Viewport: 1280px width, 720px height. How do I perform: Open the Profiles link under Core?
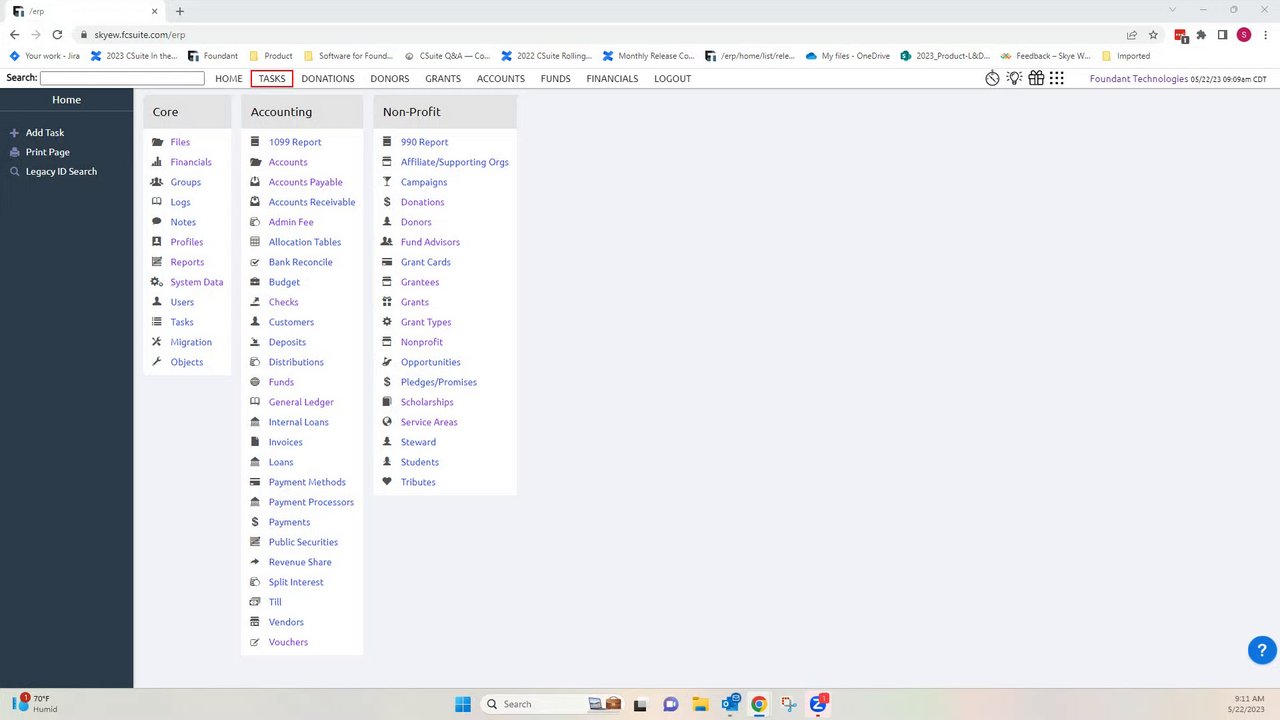pos(187,242)
